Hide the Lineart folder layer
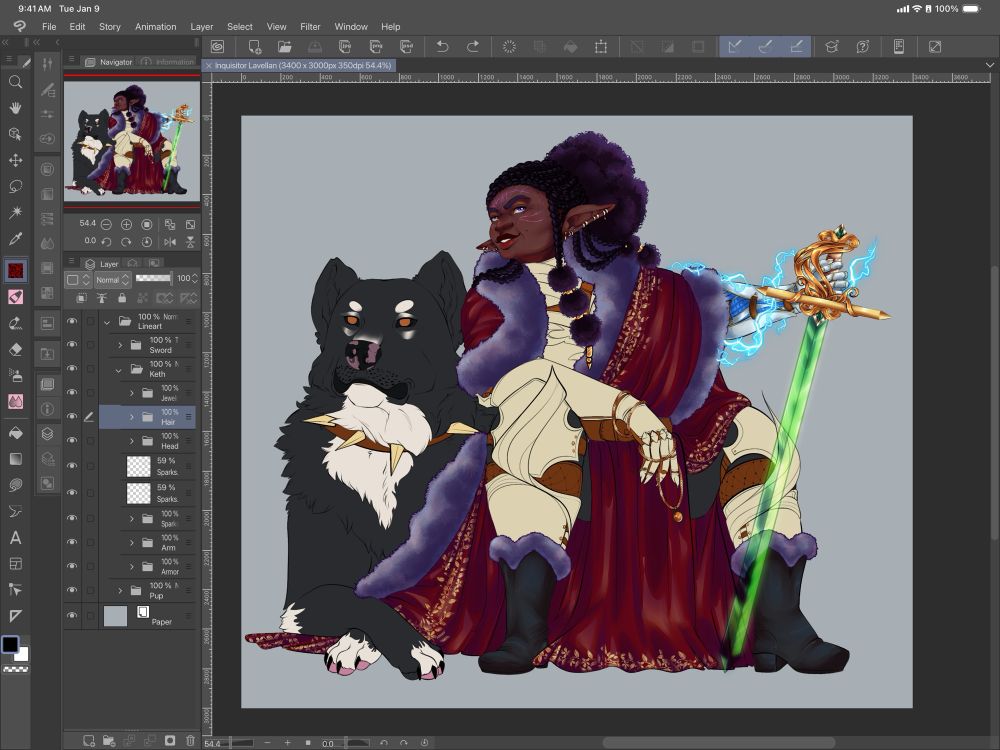Image resolution: width=1000 pixels, height=750 pixels. tap(72, 321)
